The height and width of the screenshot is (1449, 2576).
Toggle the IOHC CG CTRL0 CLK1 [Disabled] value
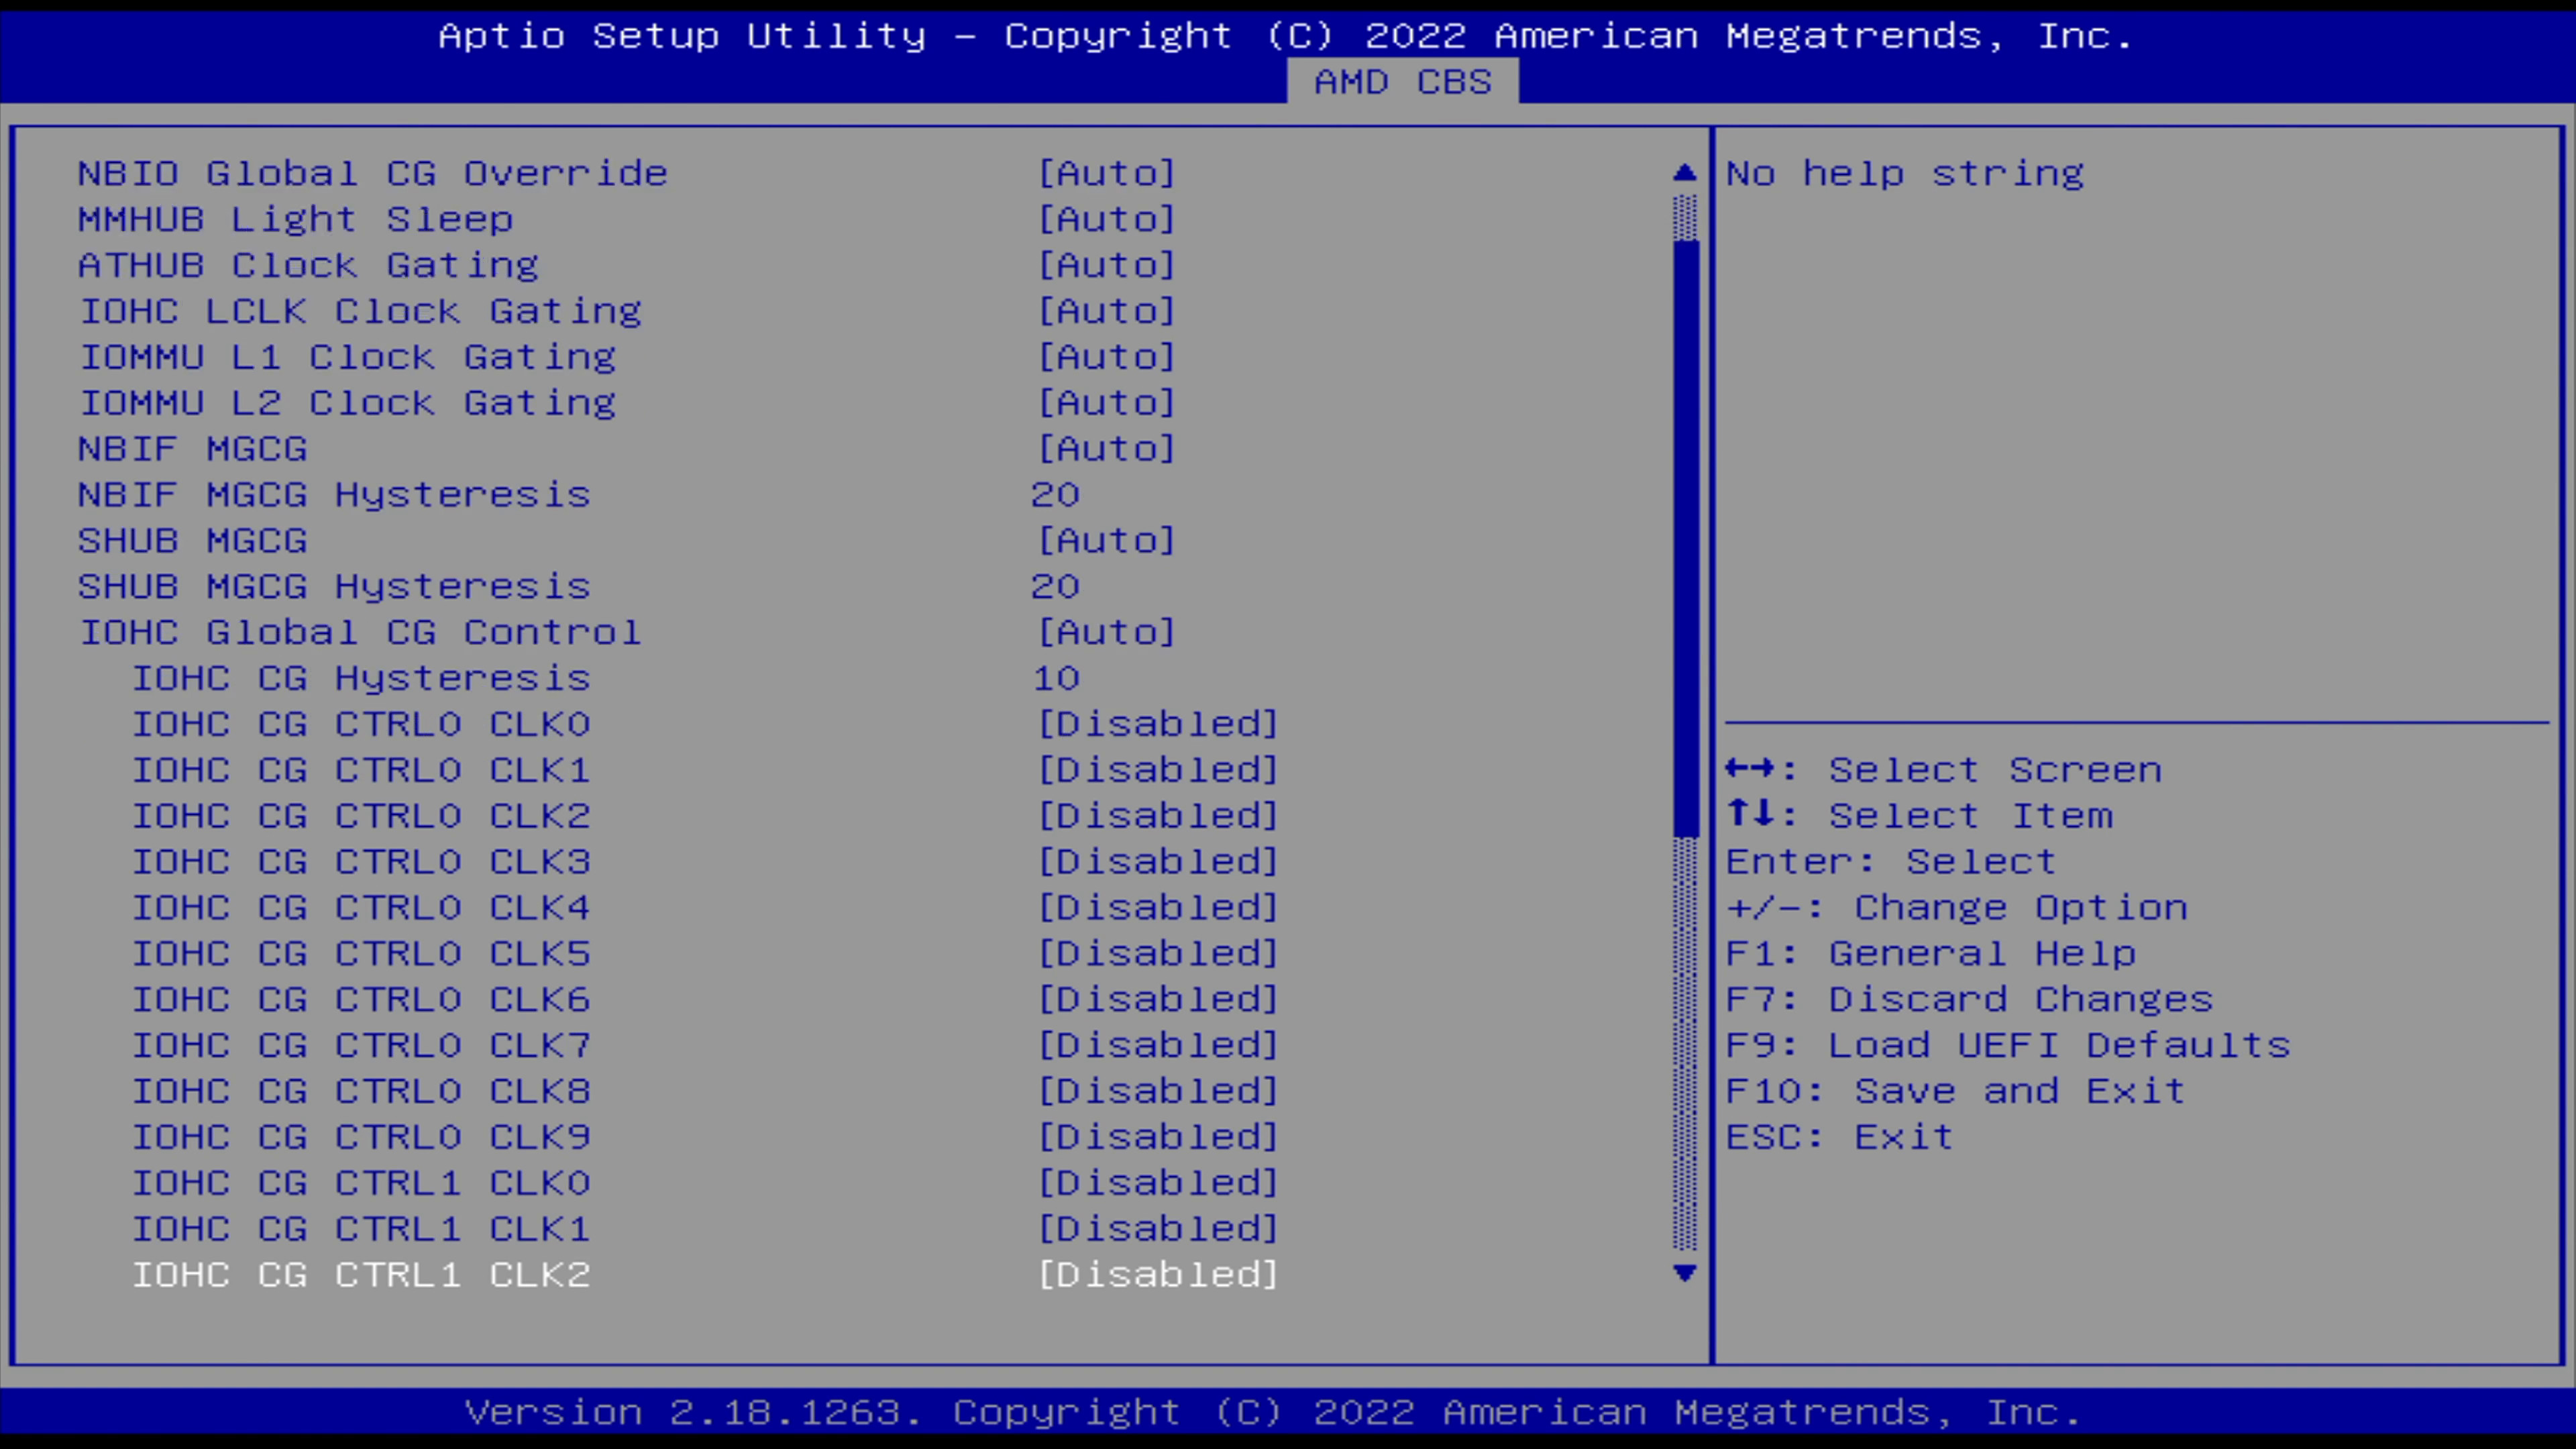(x=1158, y=770)
